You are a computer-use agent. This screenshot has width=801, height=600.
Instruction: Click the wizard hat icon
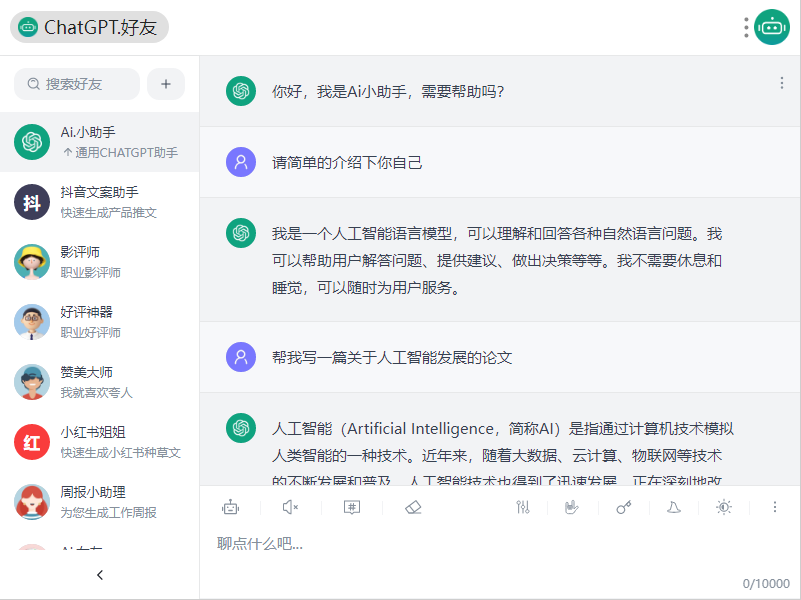click(674, 507)
